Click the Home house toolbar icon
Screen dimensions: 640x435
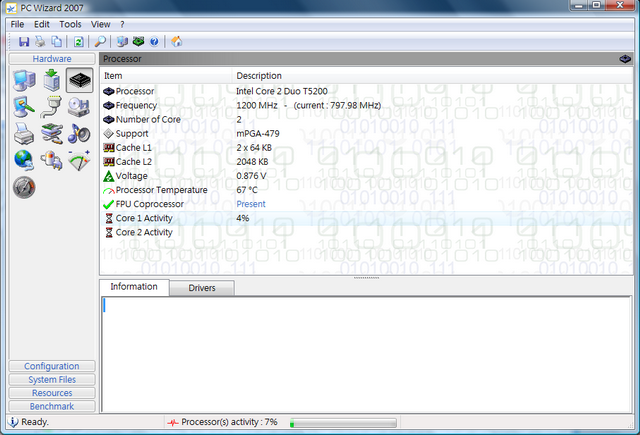click(x=177, y=41)
